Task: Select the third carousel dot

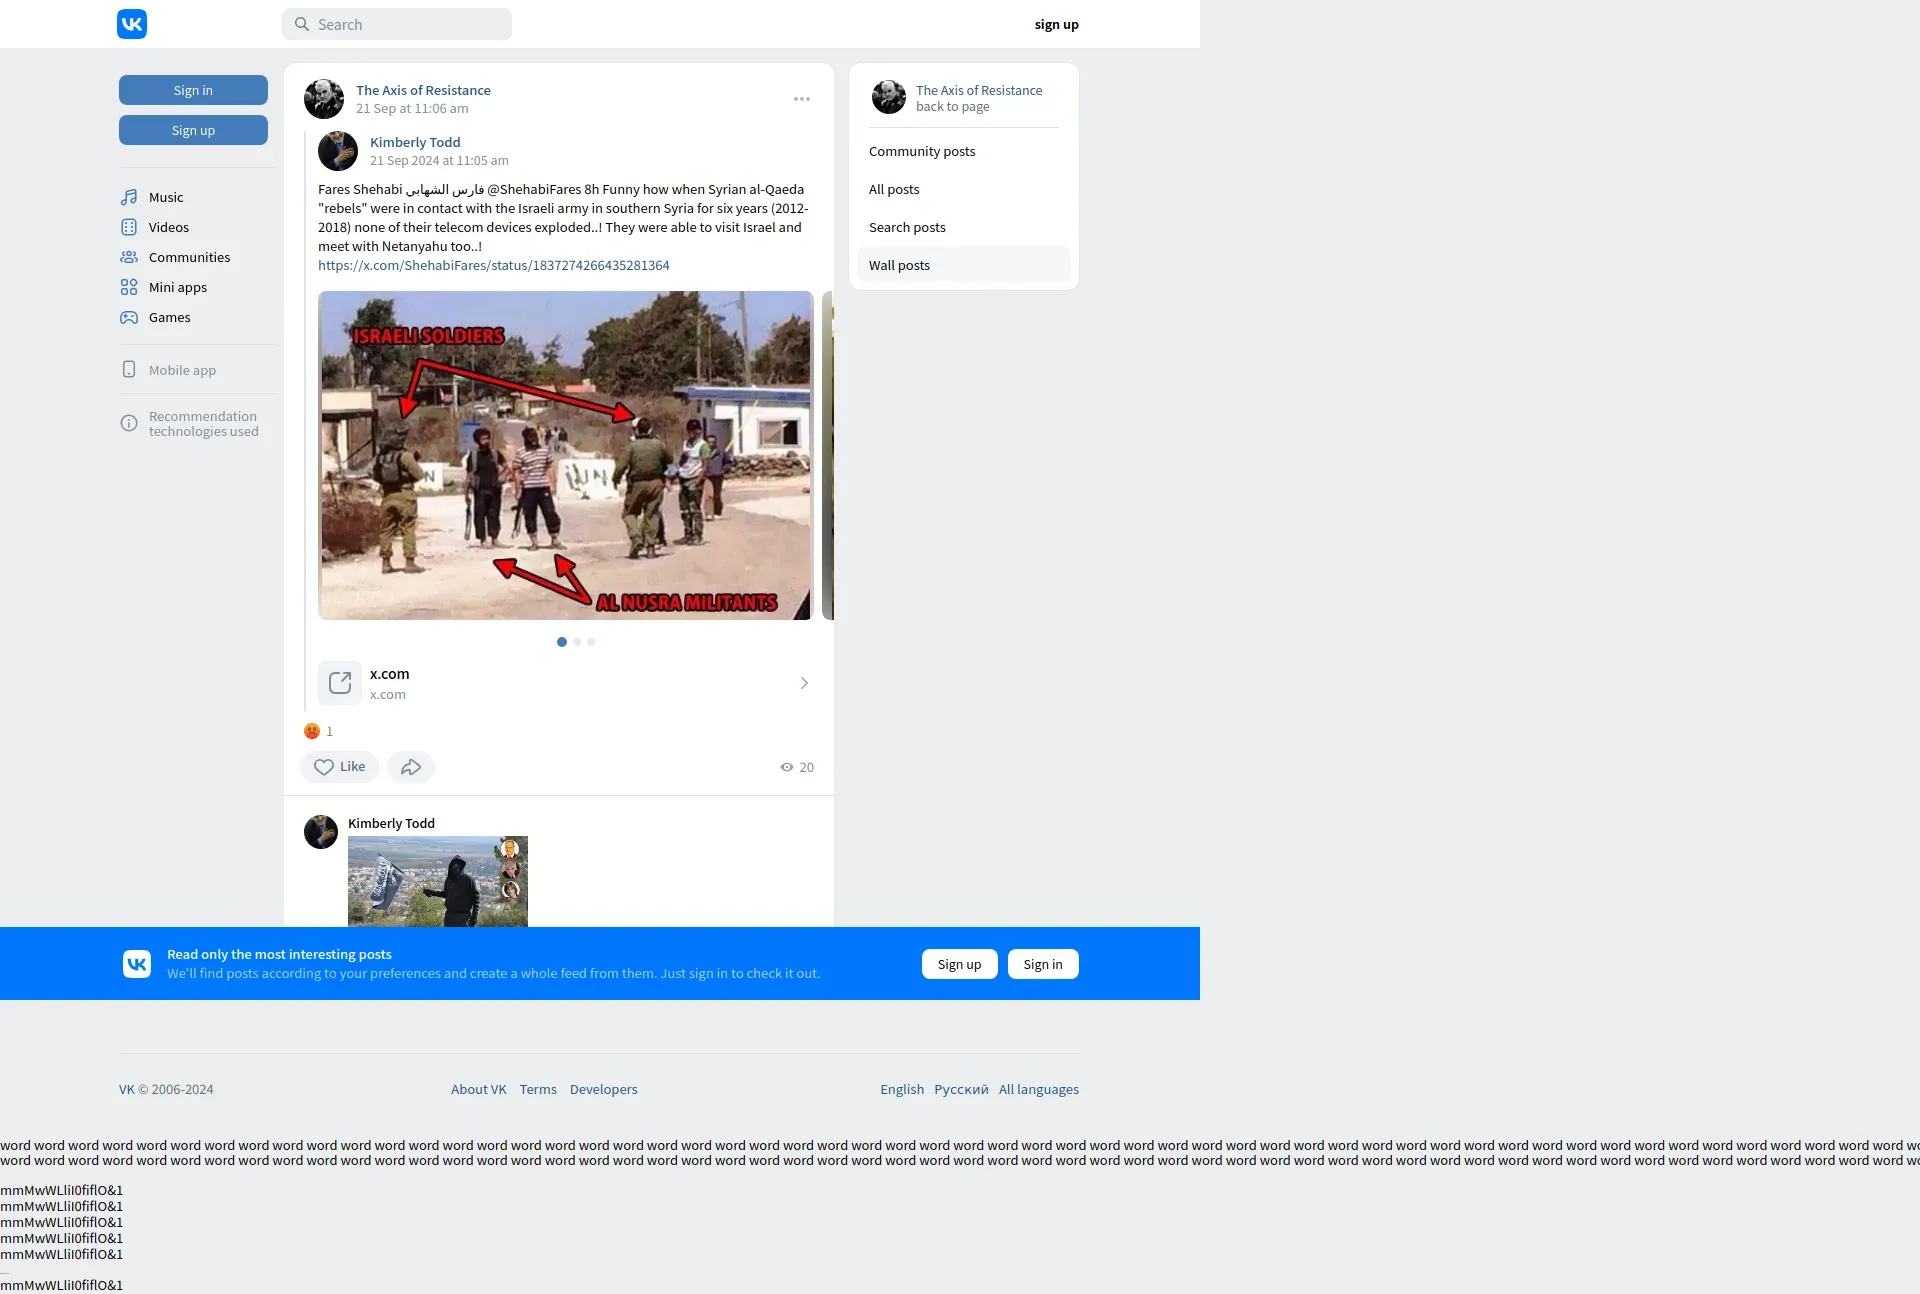Action: point(591,642)
